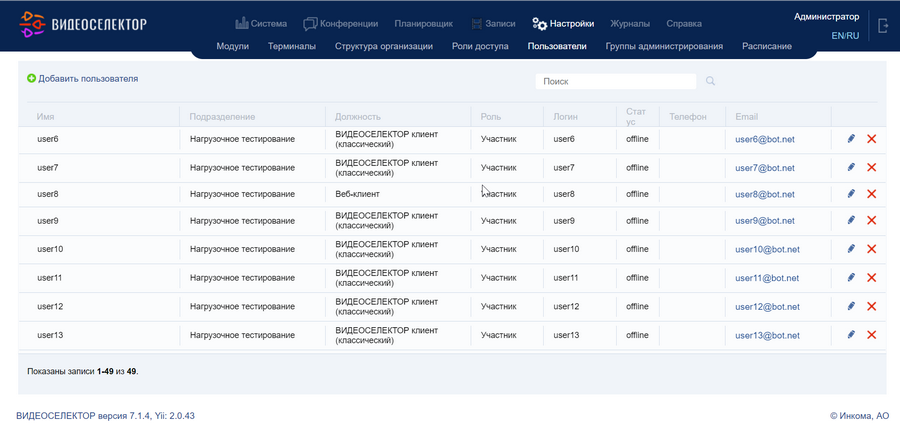Screen dimensions: 900x430
Task: Open the Журналы menu
Action: pos(630,24)
